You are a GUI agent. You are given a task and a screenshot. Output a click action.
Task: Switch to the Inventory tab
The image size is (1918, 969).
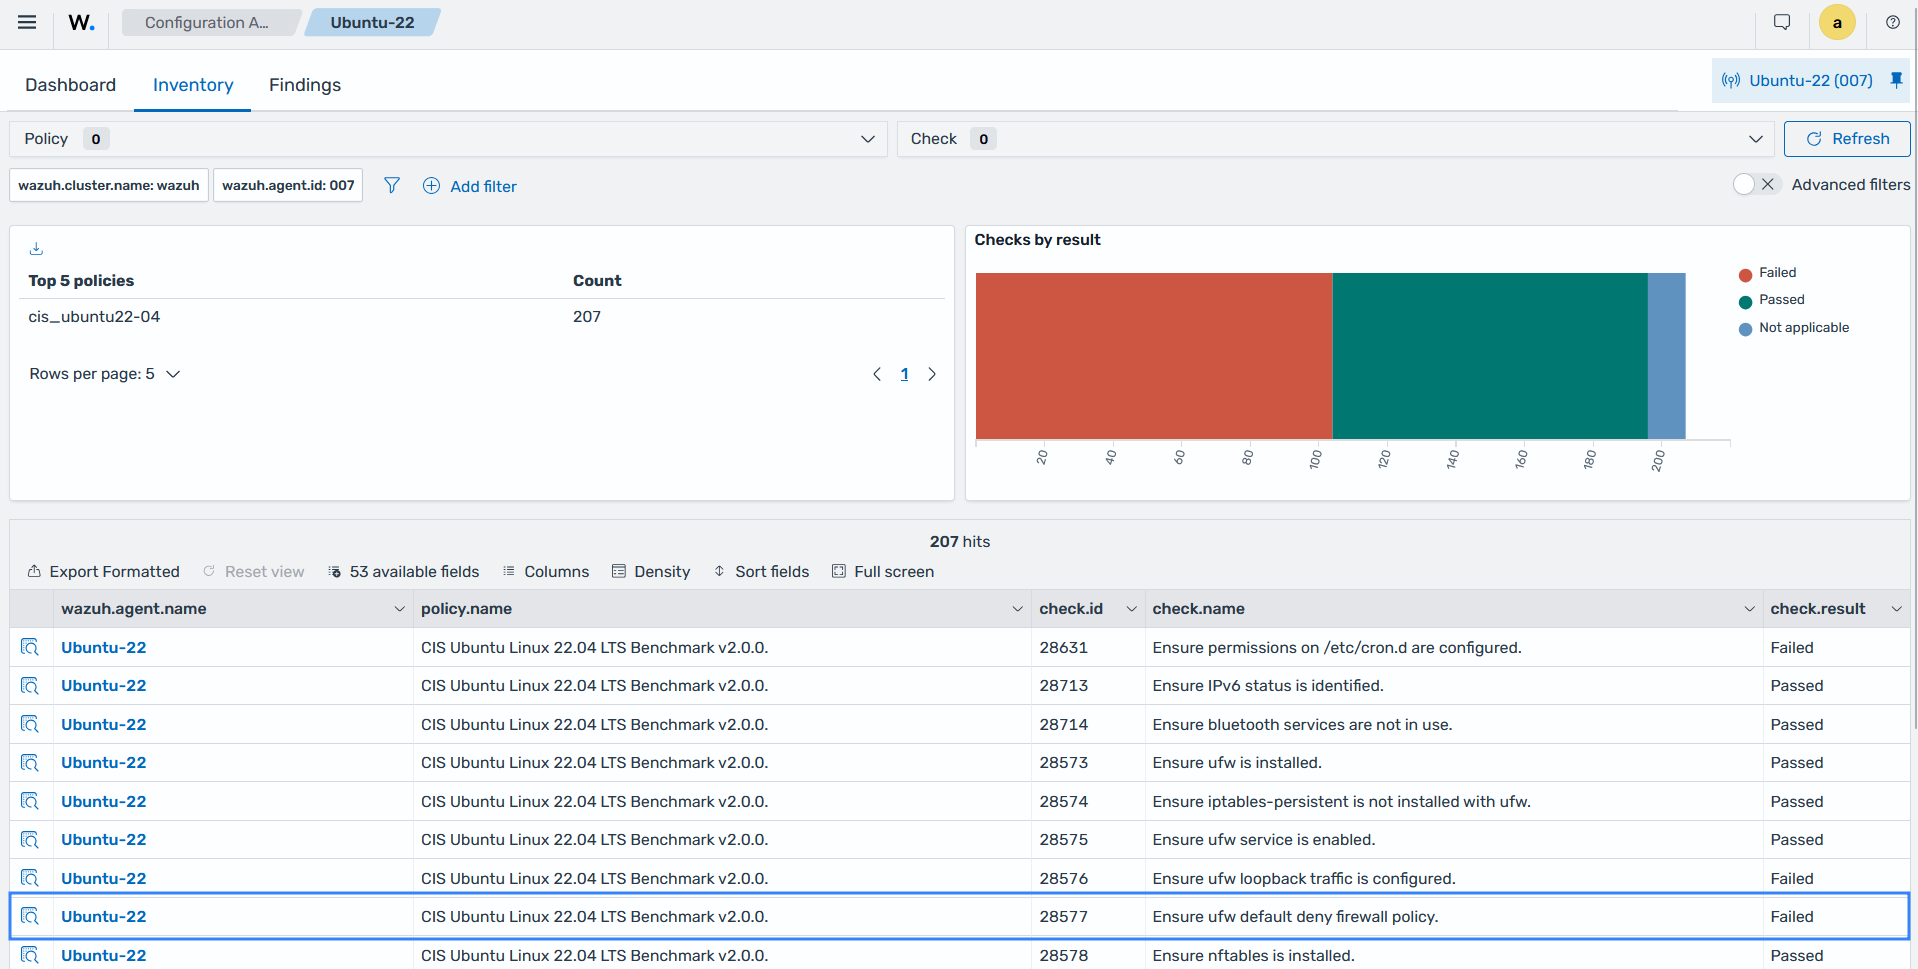click(193, 85)
